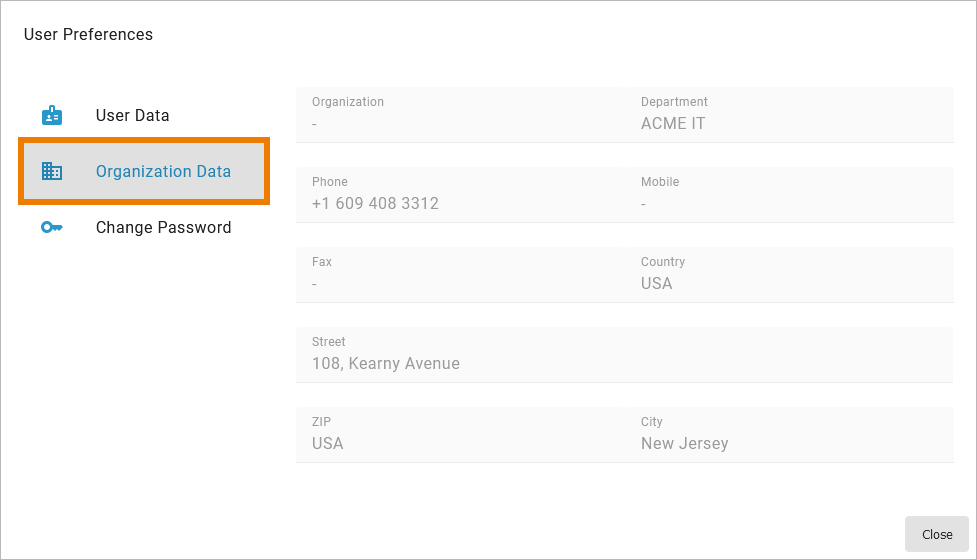This screenshot has width=977, height=560.
Task: Click the Change Password key icon
Action: pyautogui.click(x=52, y=227)
